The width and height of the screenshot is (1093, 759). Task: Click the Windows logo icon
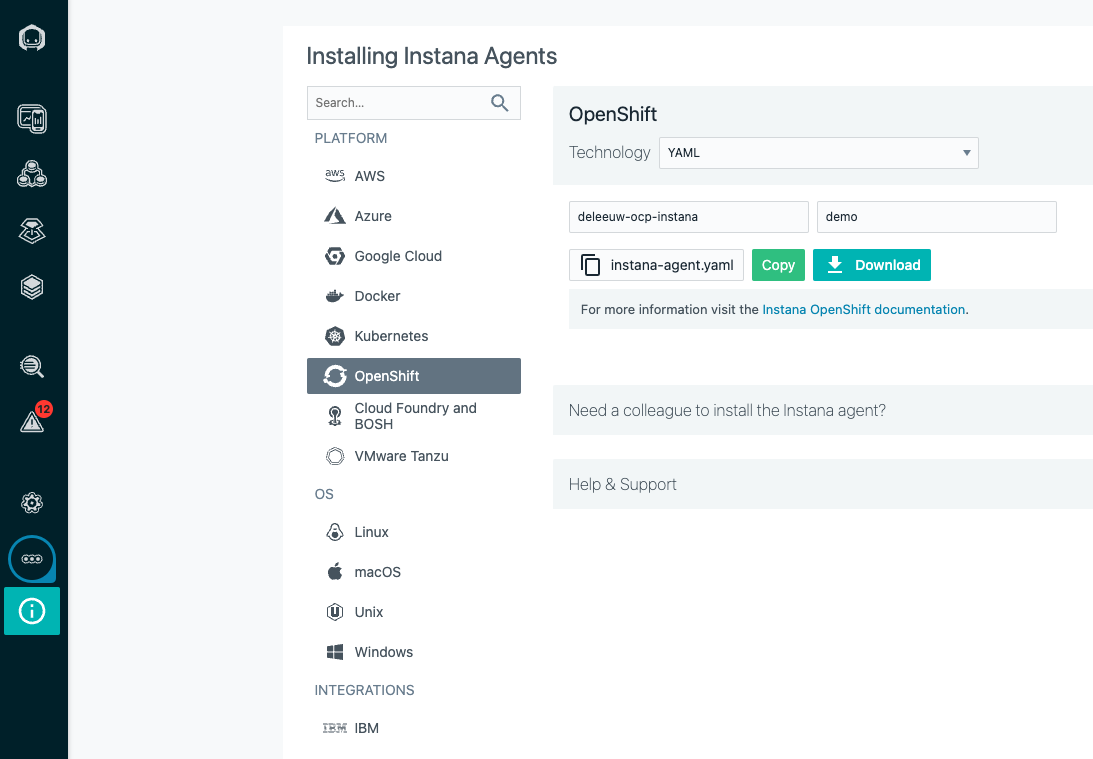(x=335, y=652)
